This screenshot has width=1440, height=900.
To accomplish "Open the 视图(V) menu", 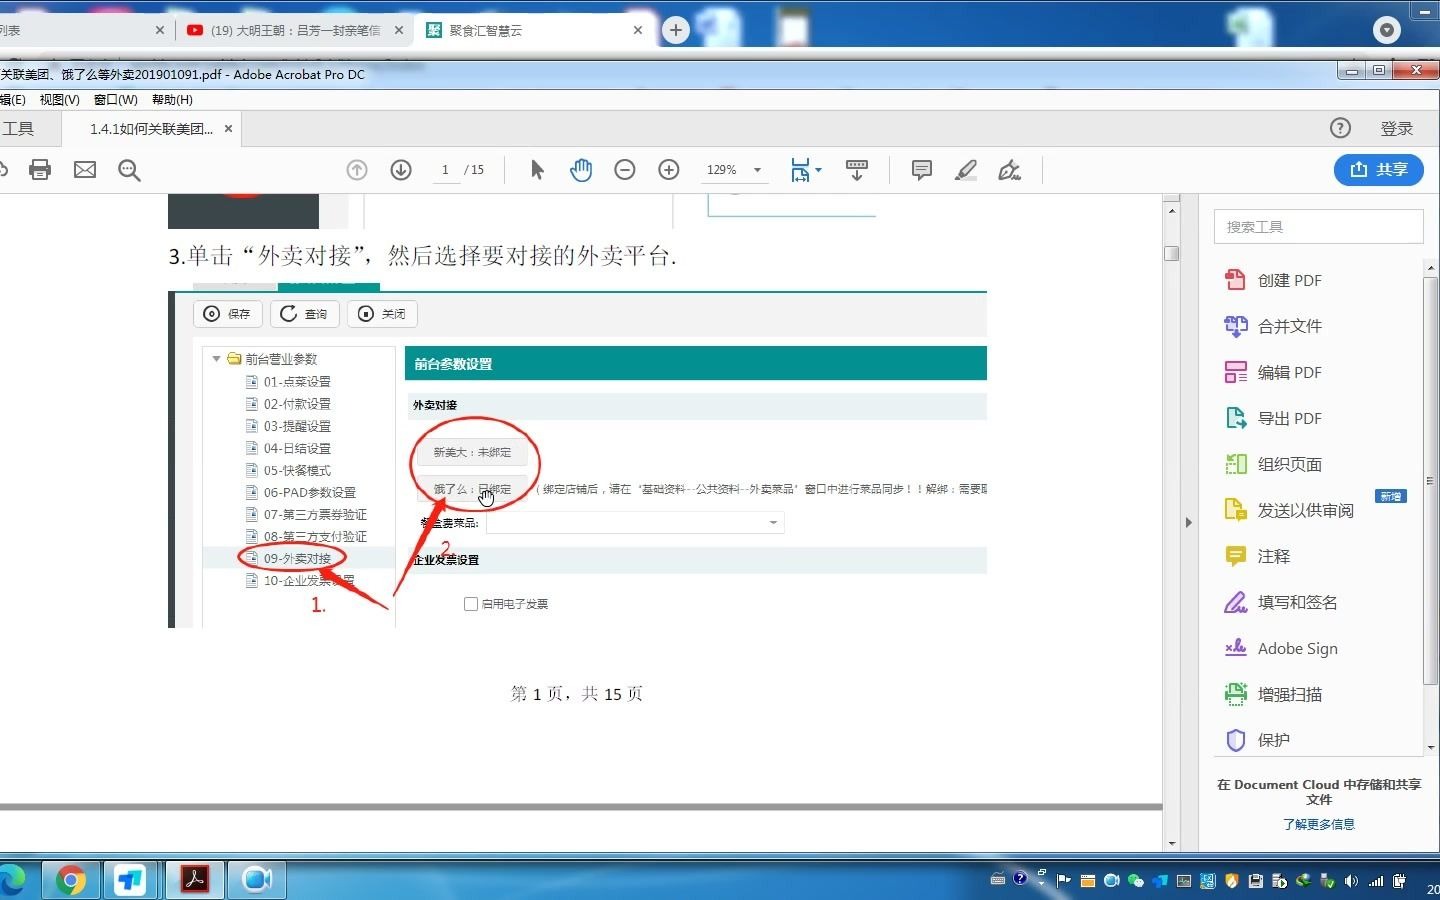I will [x=59, y=100].
